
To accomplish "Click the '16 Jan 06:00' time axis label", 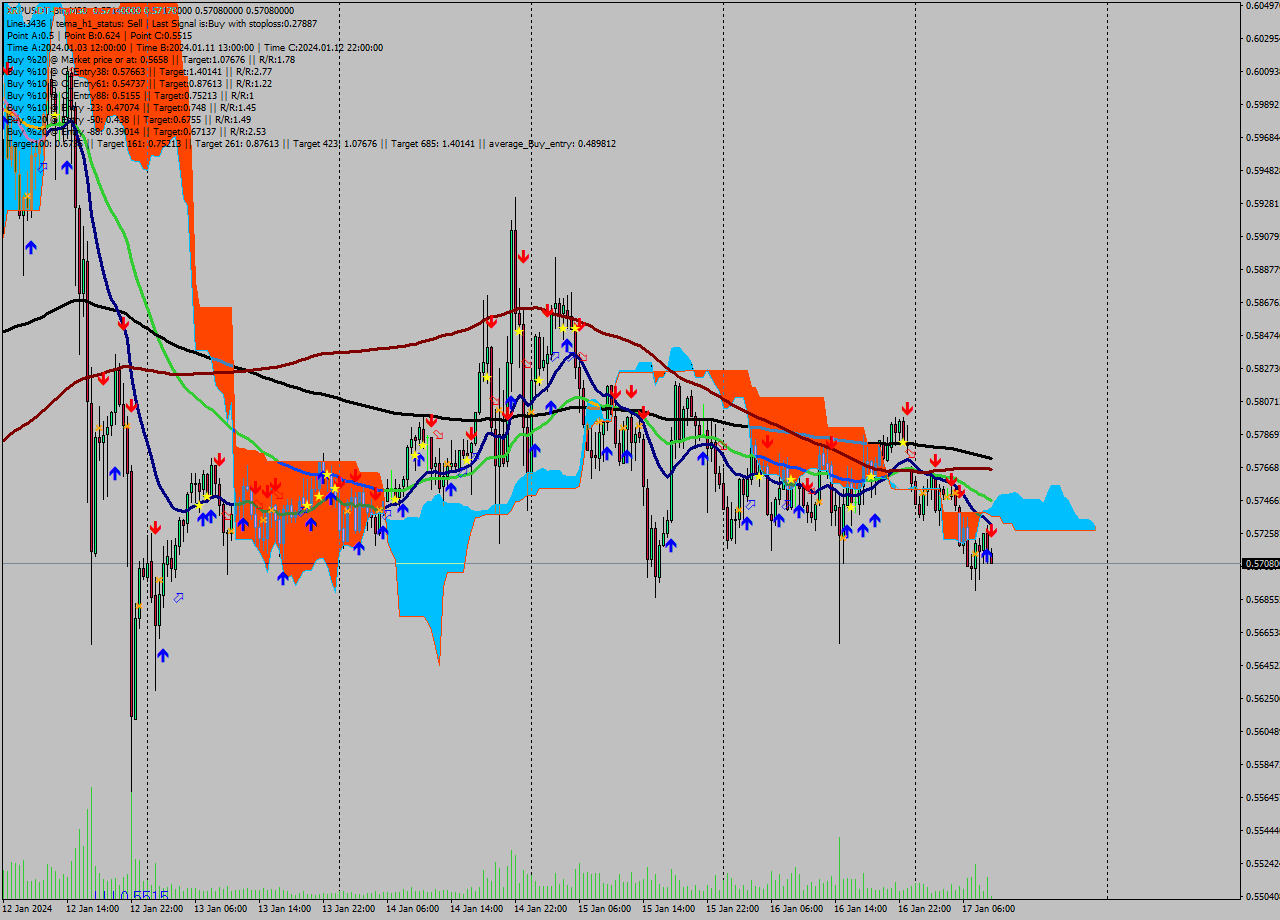I will coord(797,909).
